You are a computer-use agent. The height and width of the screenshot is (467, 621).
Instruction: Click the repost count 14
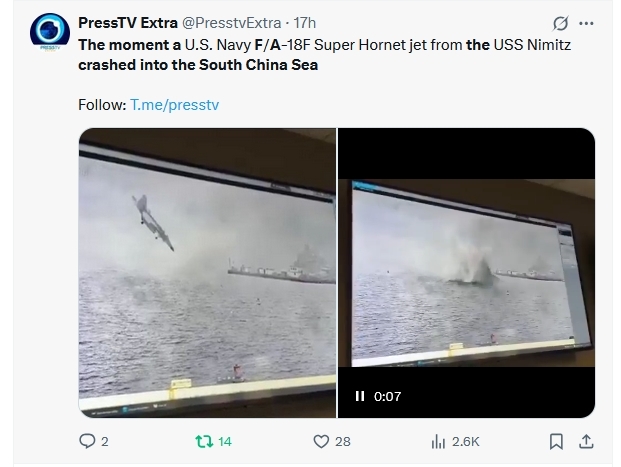(225, 441)
